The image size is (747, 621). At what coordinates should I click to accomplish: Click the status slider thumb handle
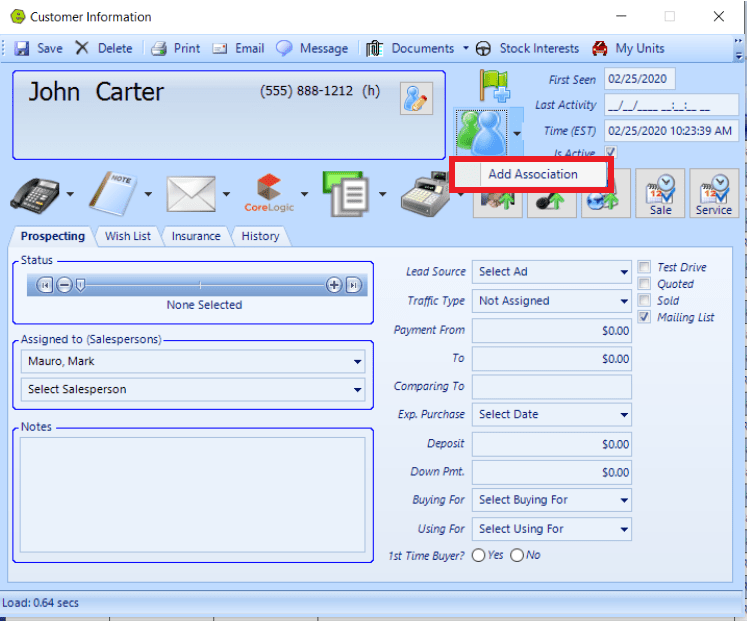pos(81,285)
